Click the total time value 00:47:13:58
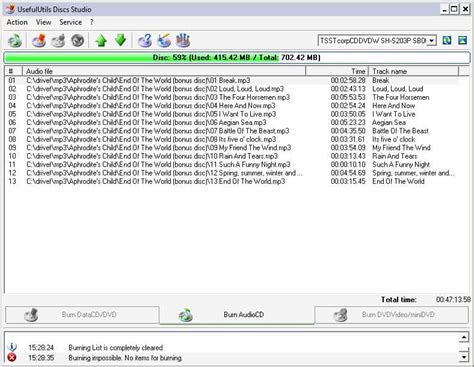The height and width of the screenshot is (367, 474). tap(453, 300)
